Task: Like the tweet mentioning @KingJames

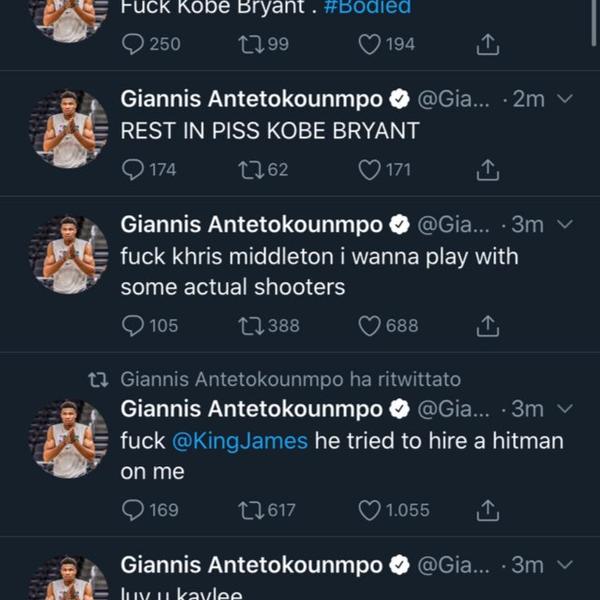Action: coord(370,510)
